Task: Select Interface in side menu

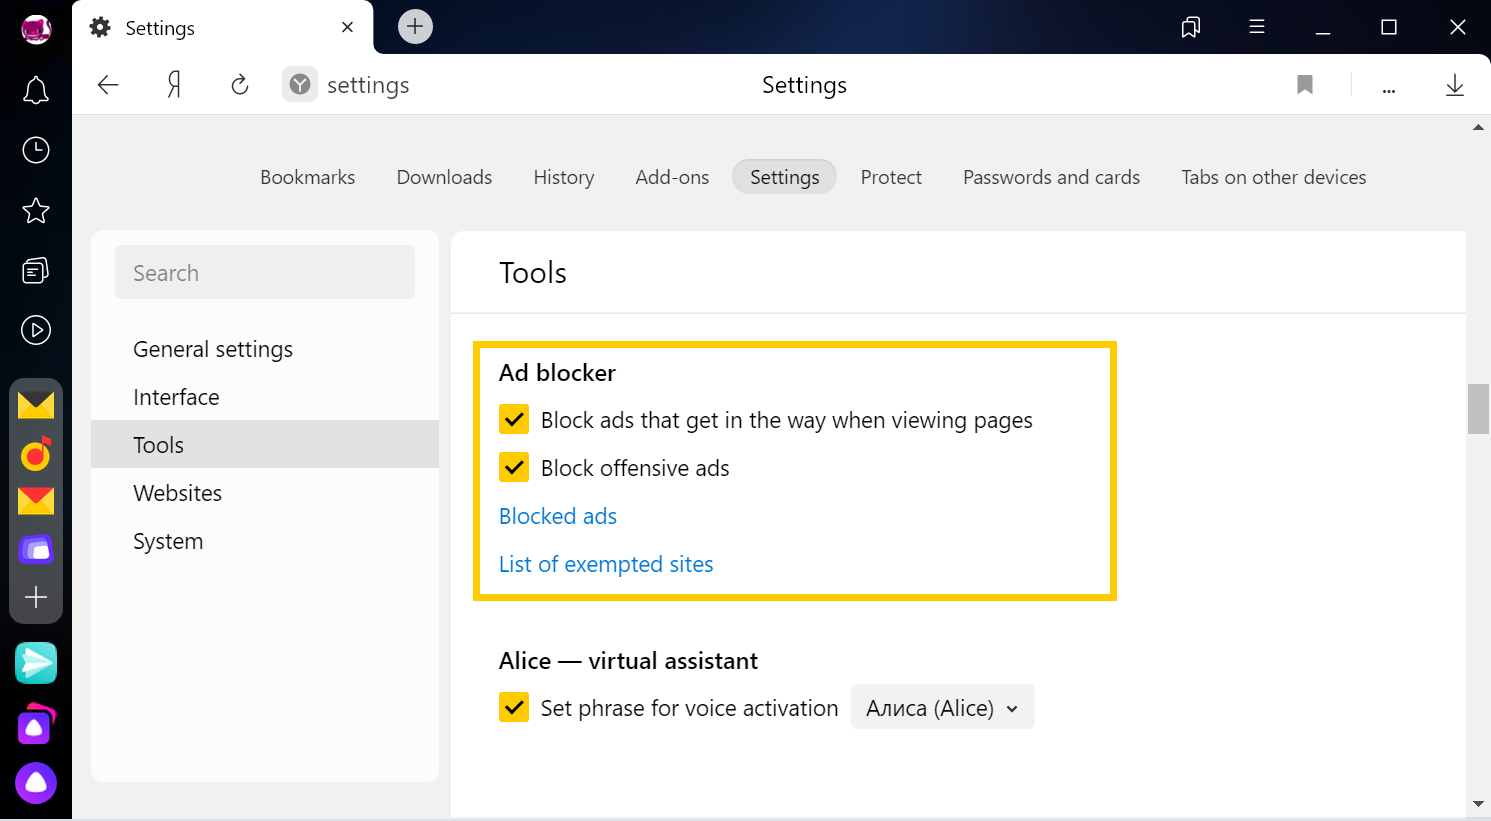Action: click(x=265, y=397)
